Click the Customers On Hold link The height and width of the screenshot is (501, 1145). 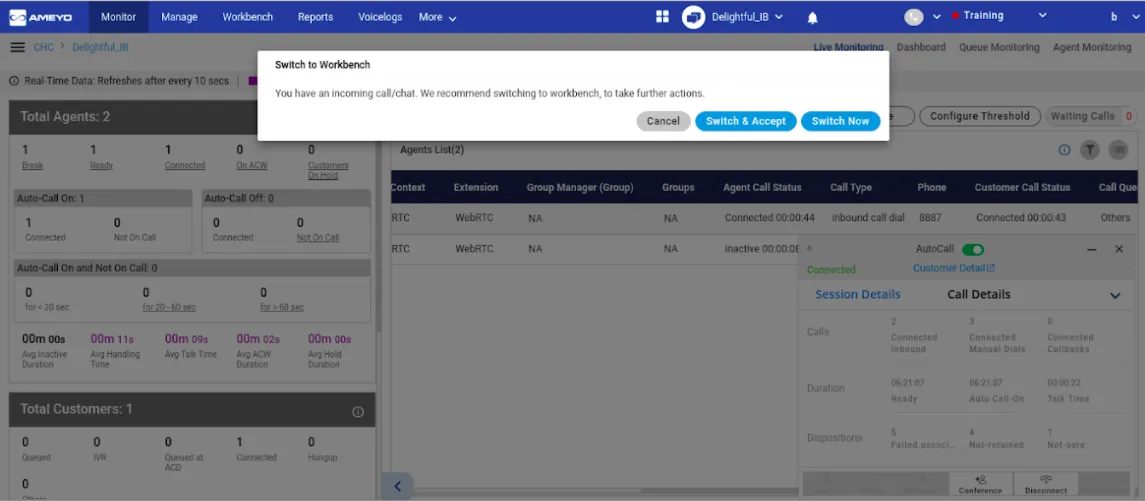point(328,170)
